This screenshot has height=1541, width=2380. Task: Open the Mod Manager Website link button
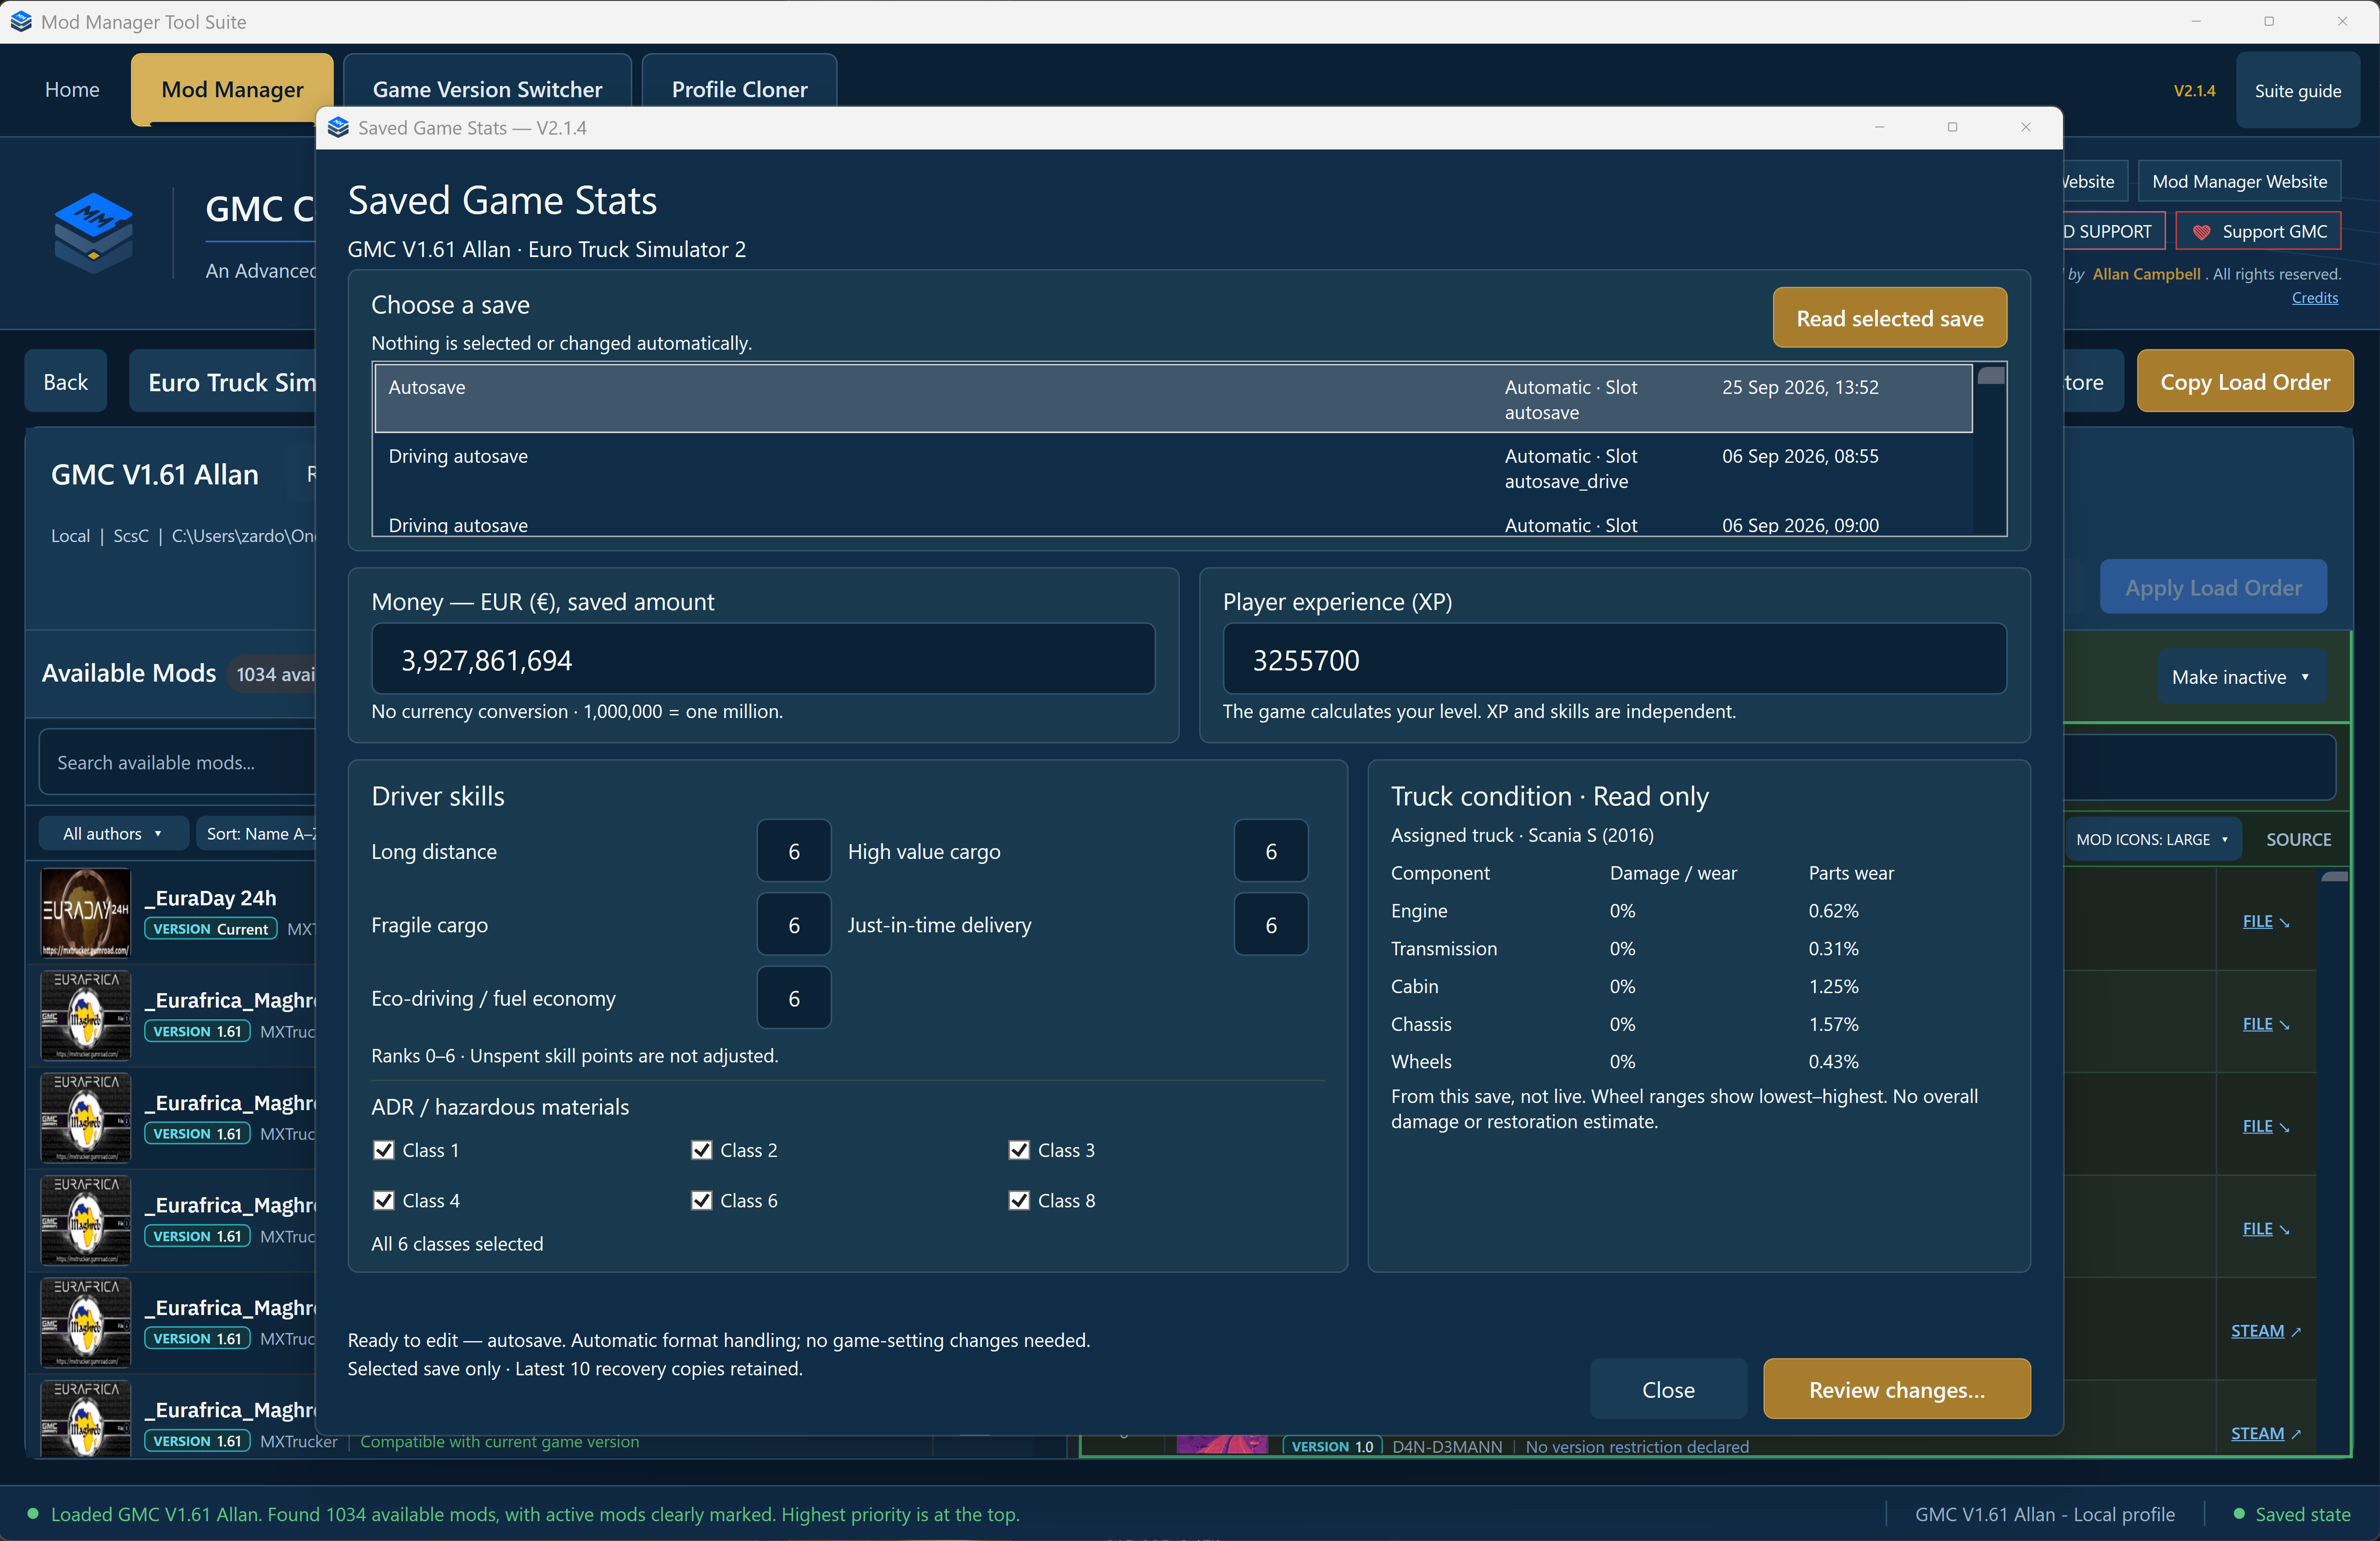click(2239, 181)
